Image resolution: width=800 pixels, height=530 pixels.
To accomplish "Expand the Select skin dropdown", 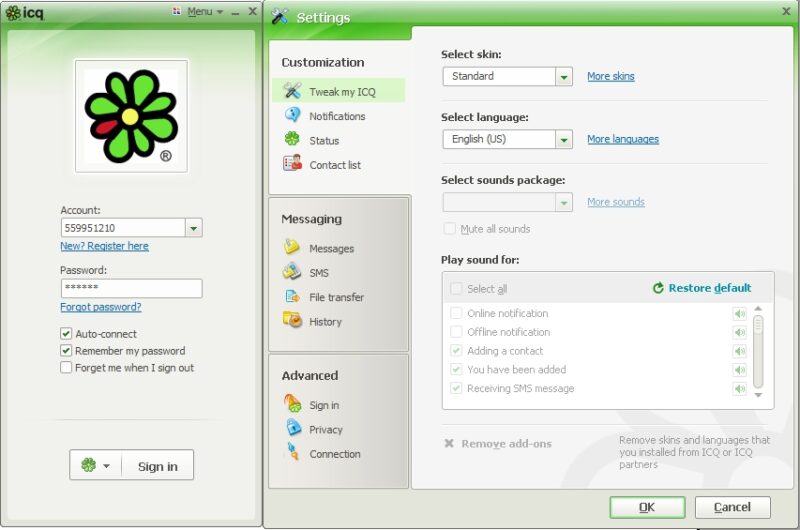I will [564, 77].
